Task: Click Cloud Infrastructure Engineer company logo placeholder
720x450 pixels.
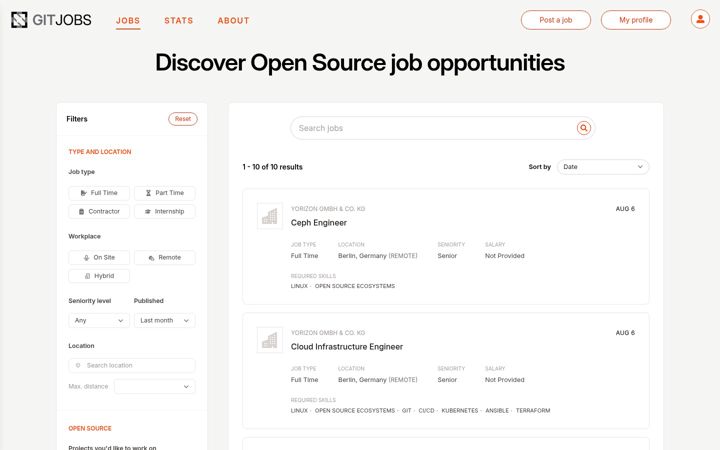Action: (x=270, y=340)
